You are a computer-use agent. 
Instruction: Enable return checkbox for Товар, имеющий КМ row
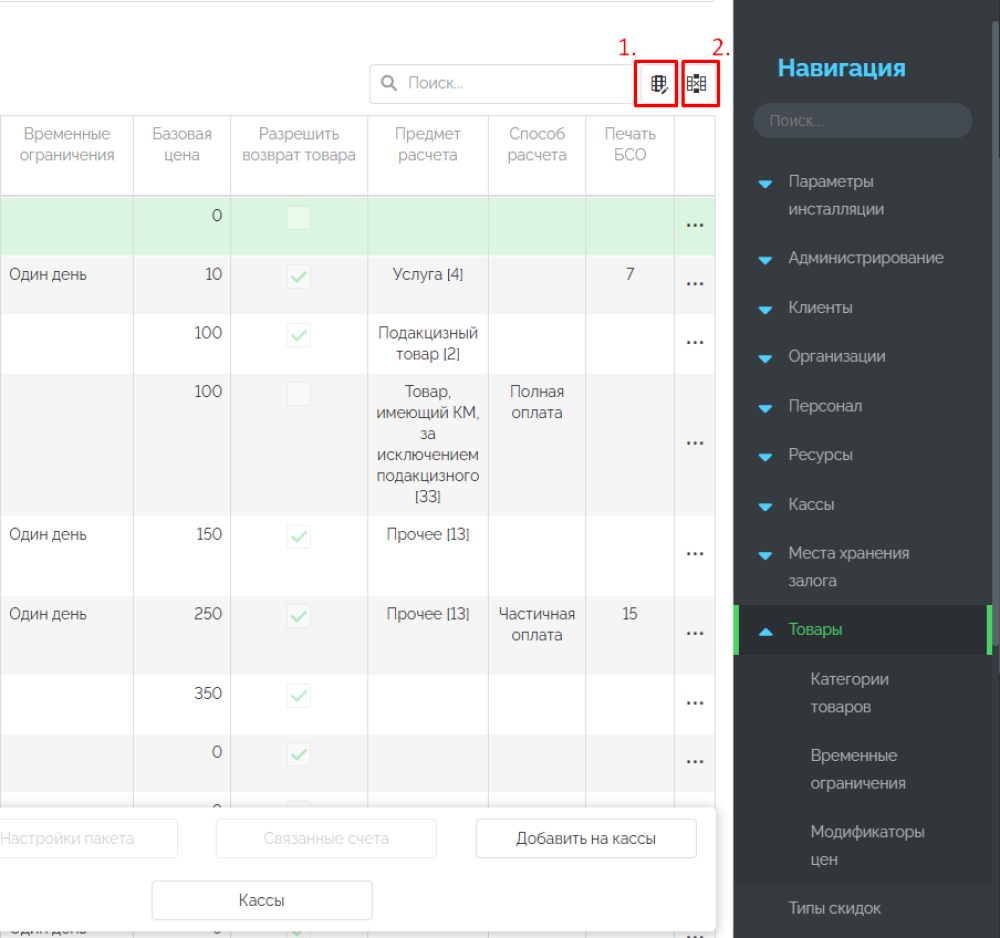point(298,394)
